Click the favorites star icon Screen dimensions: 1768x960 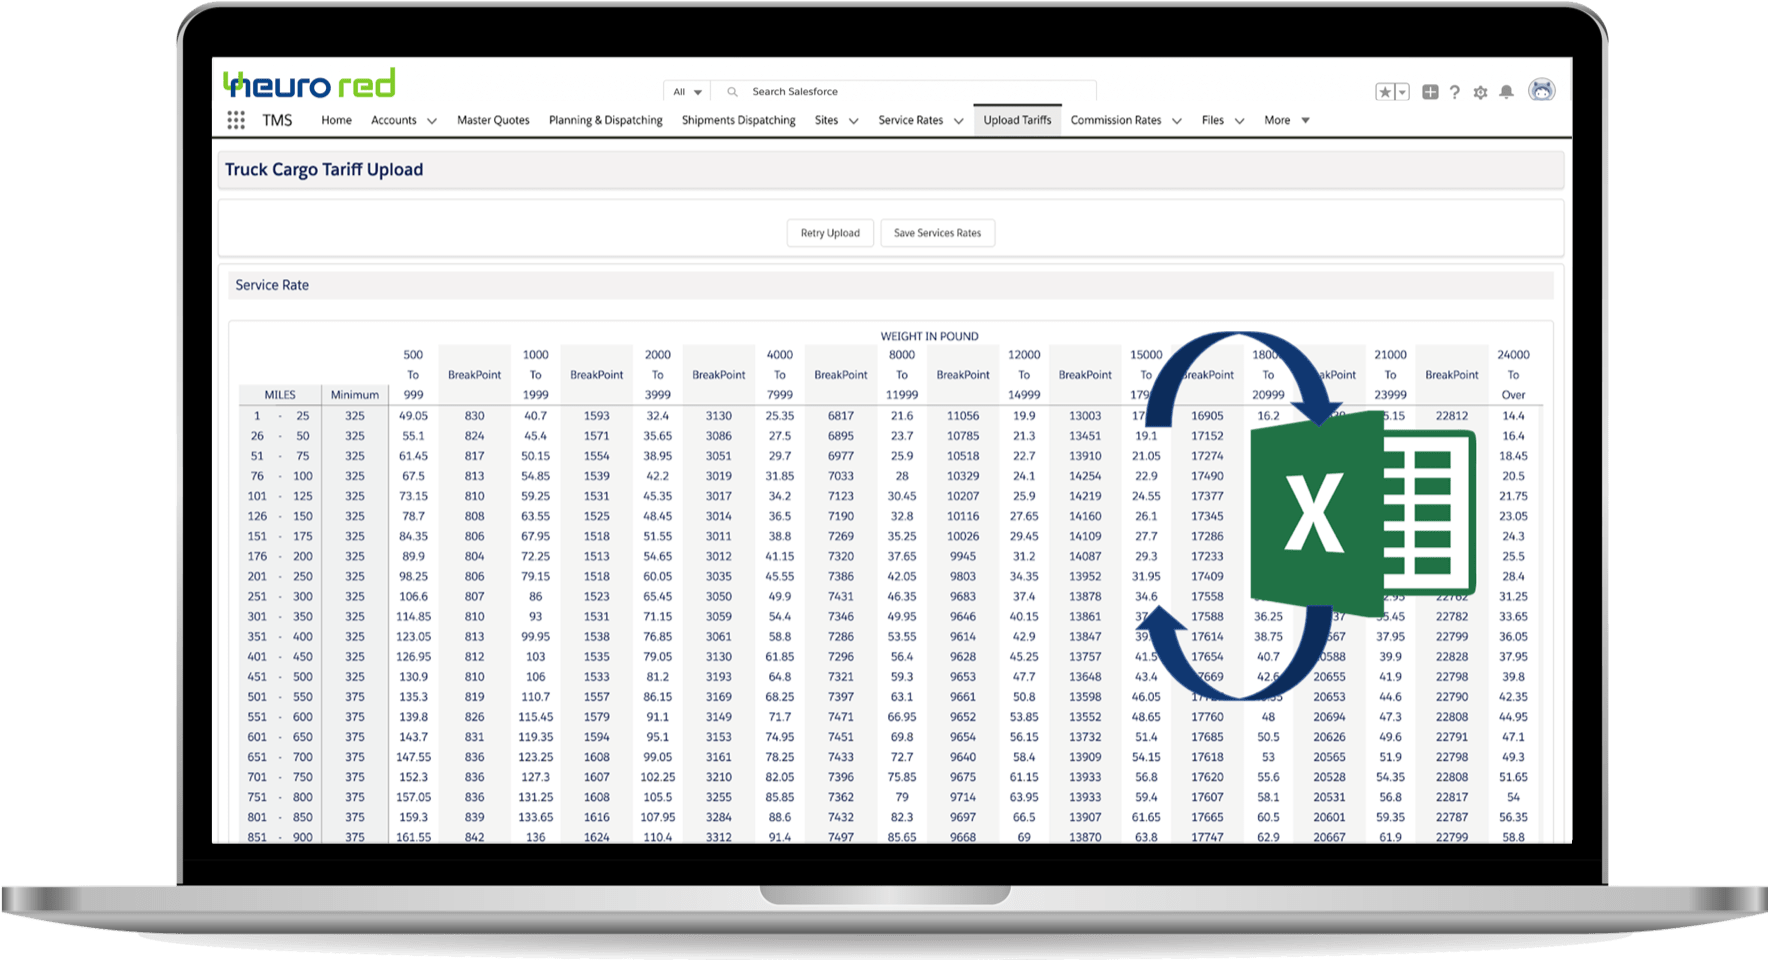coord(1385,91)
